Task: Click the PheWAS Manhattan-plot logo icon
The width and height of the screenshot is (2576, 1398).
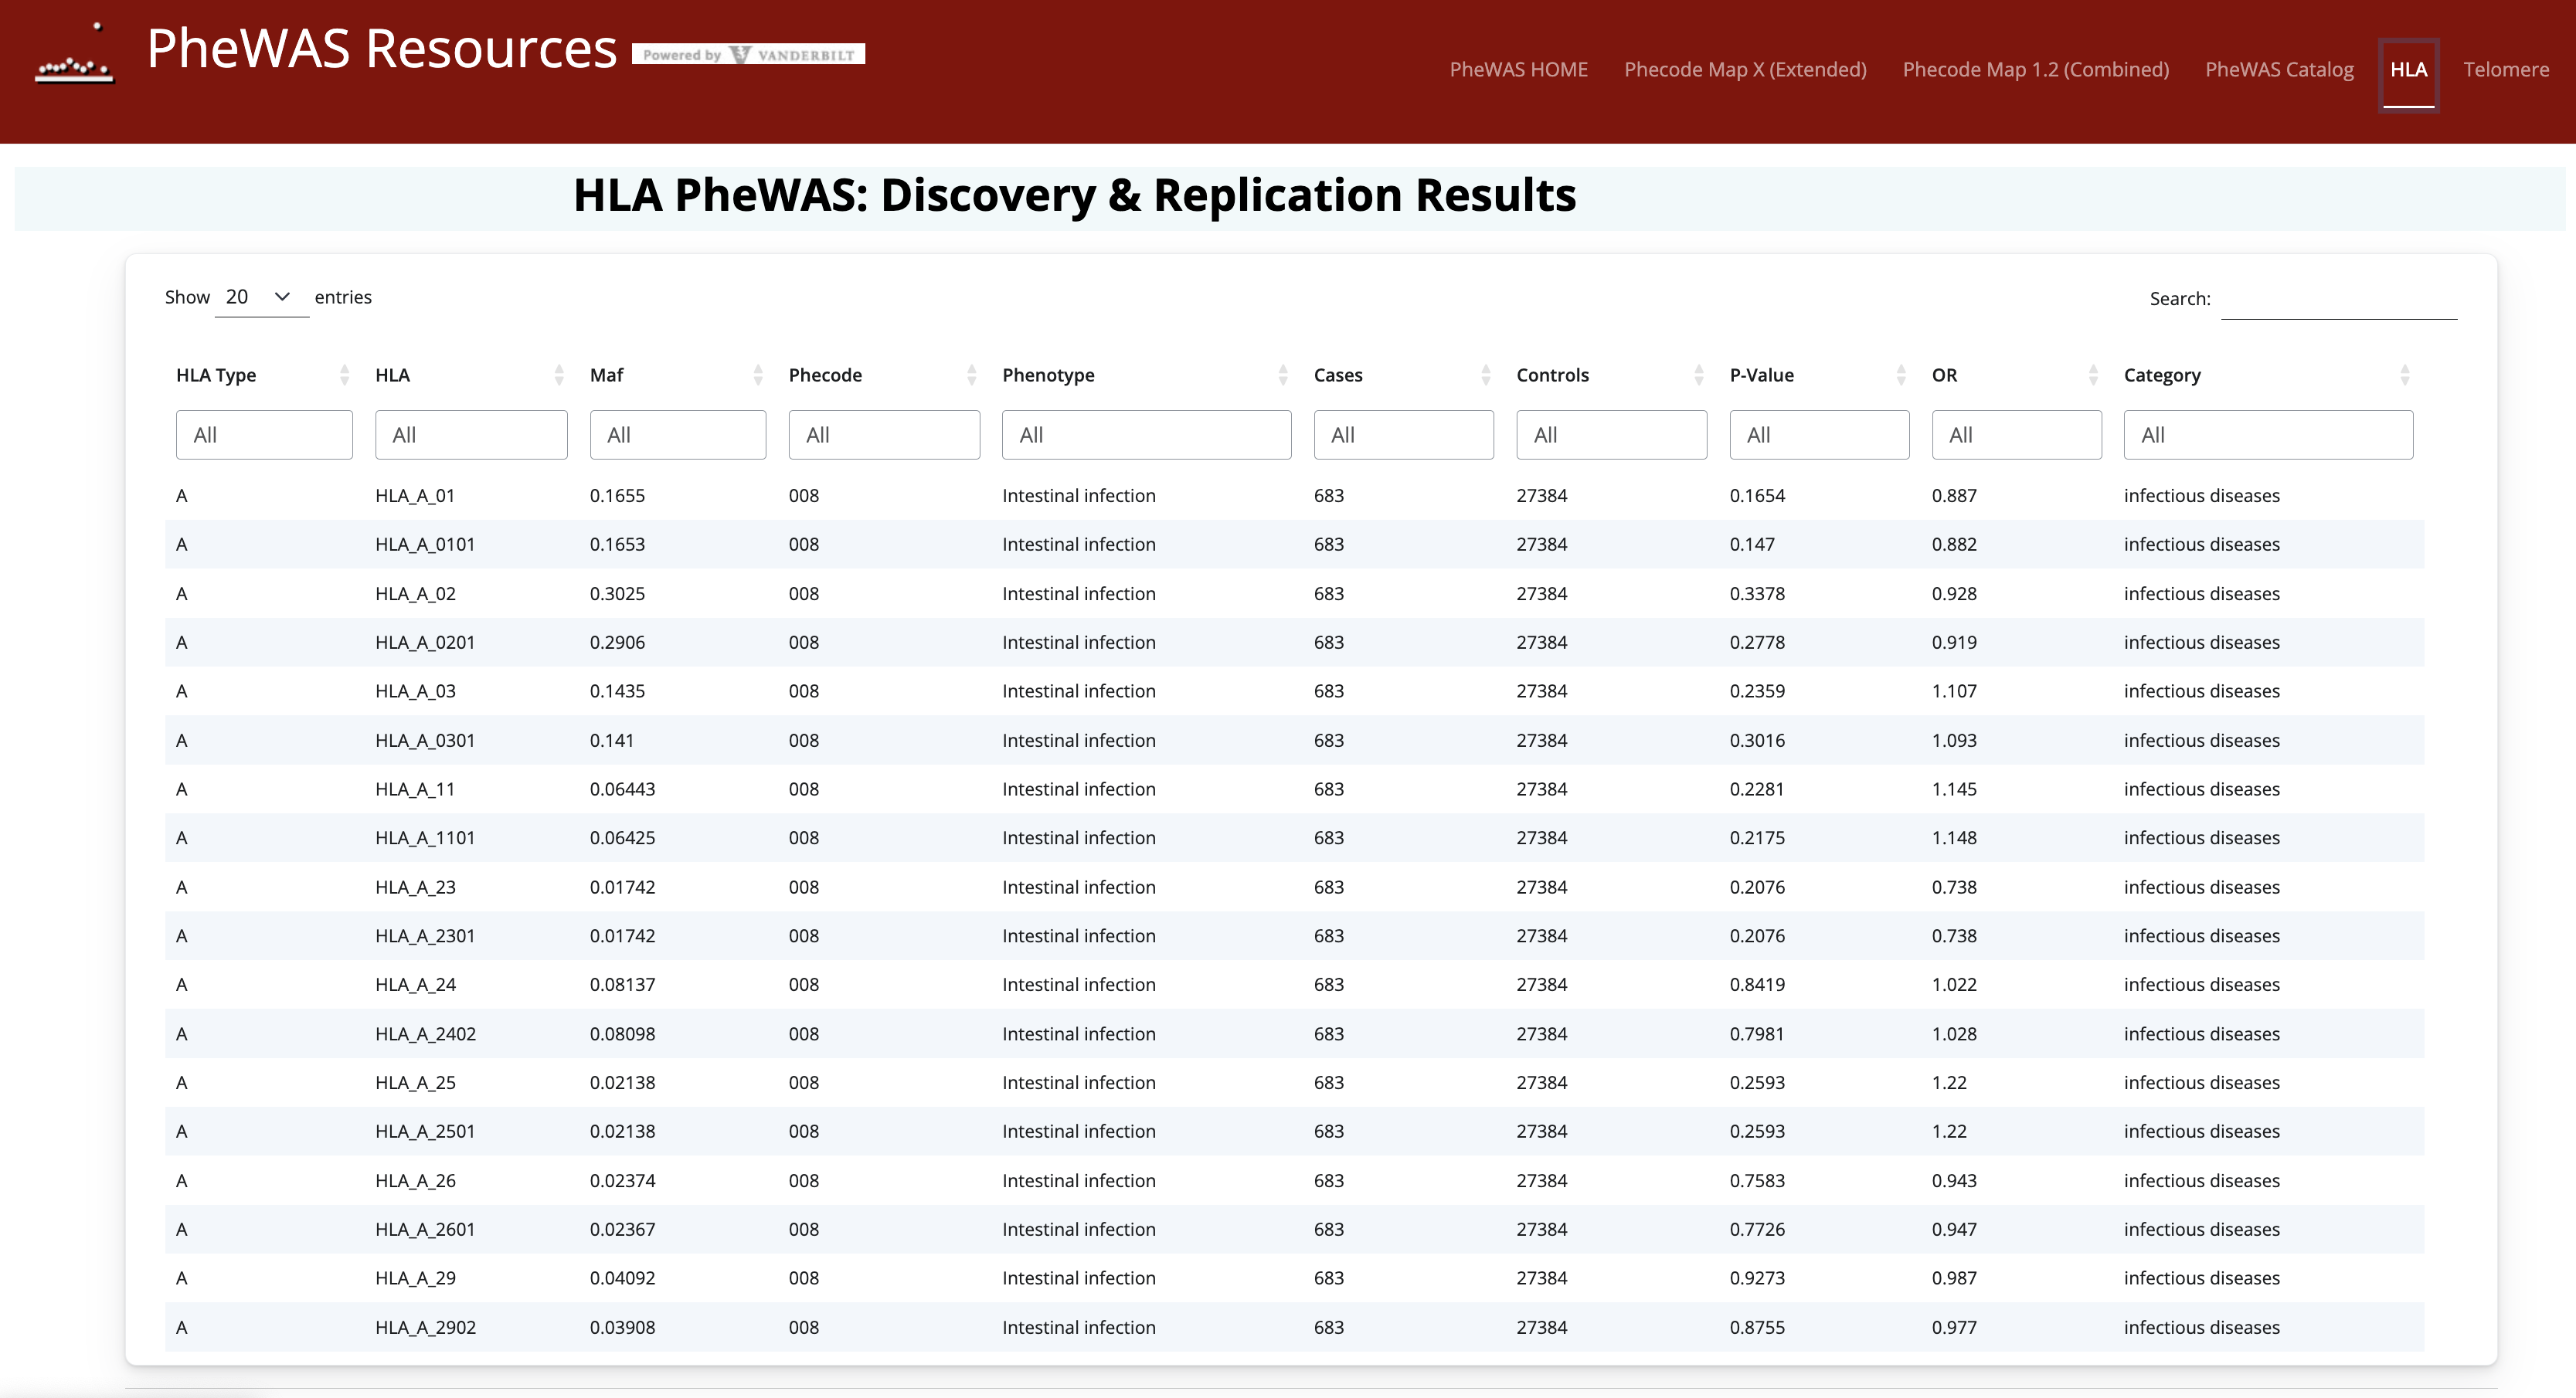Action: tap(75, 56)
